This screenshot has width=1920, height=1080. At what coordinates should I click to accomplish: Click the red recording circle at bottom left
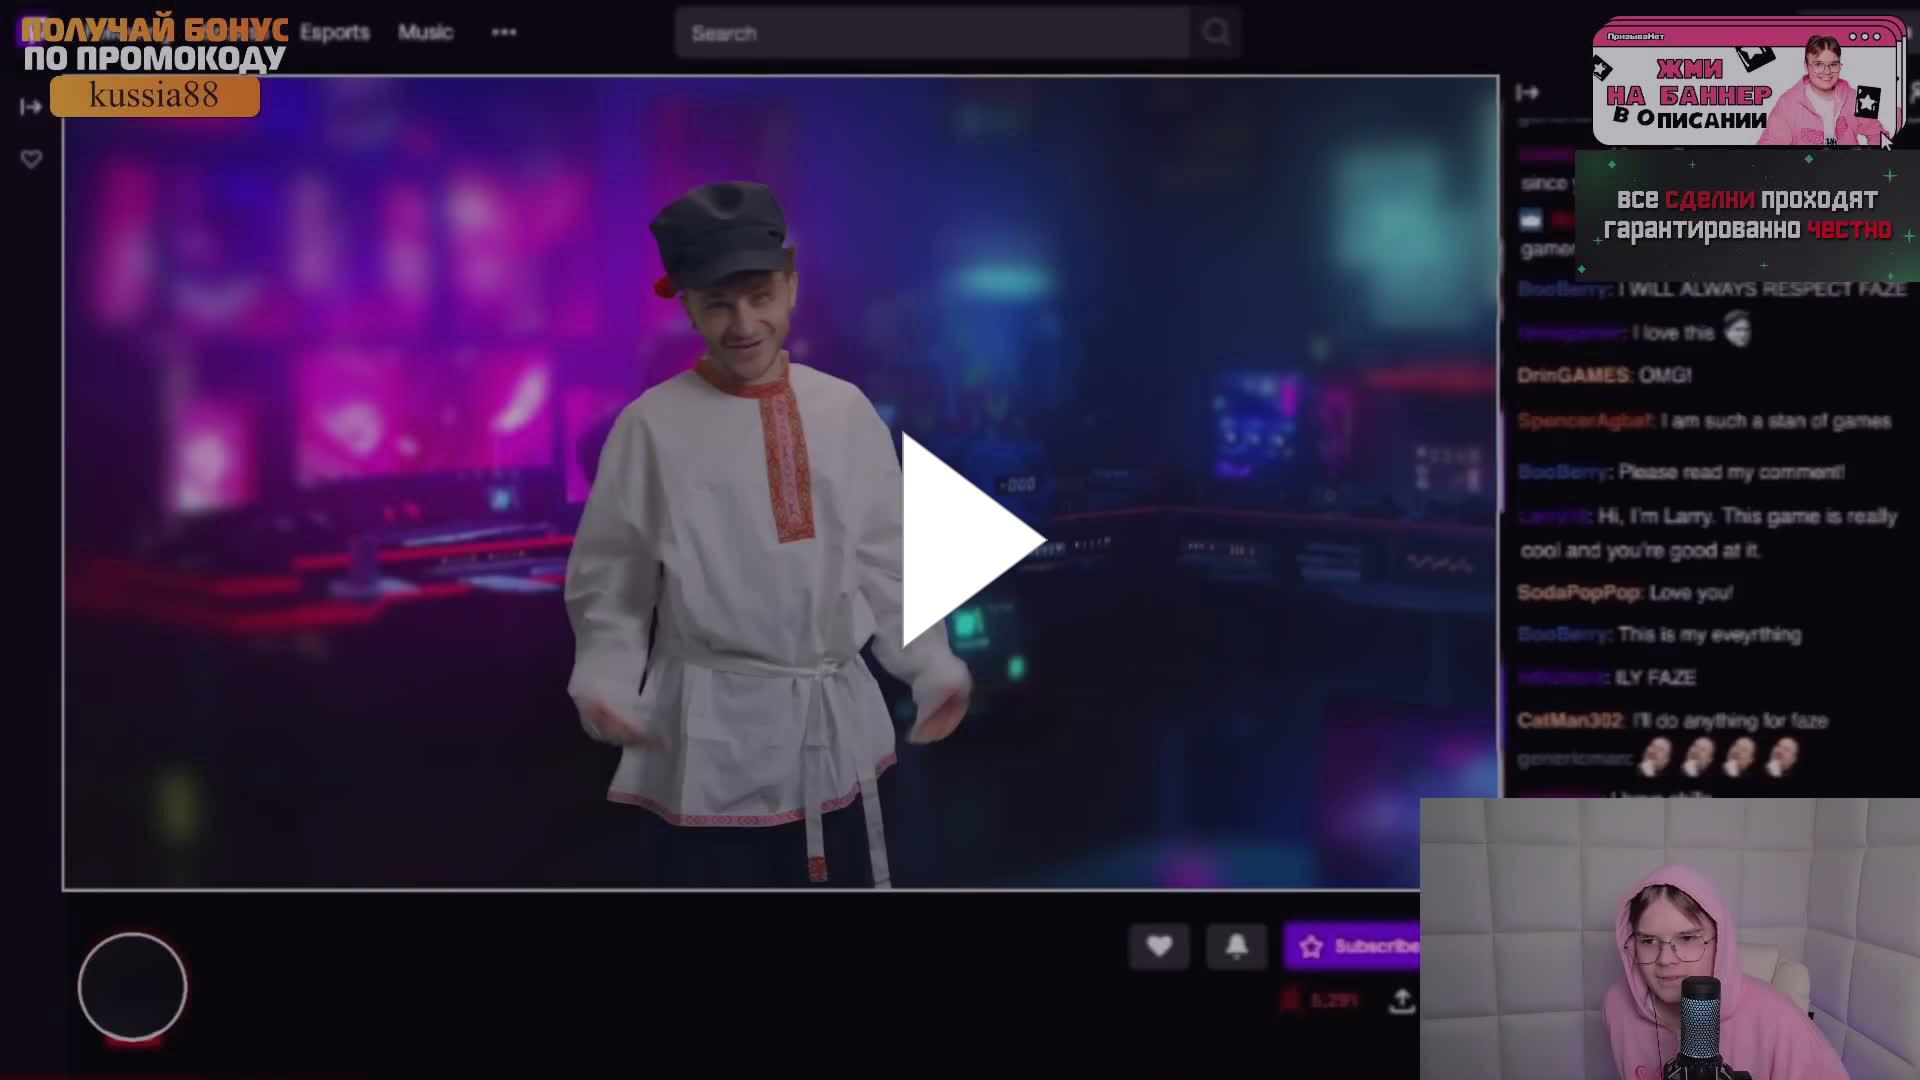(131, 986)
